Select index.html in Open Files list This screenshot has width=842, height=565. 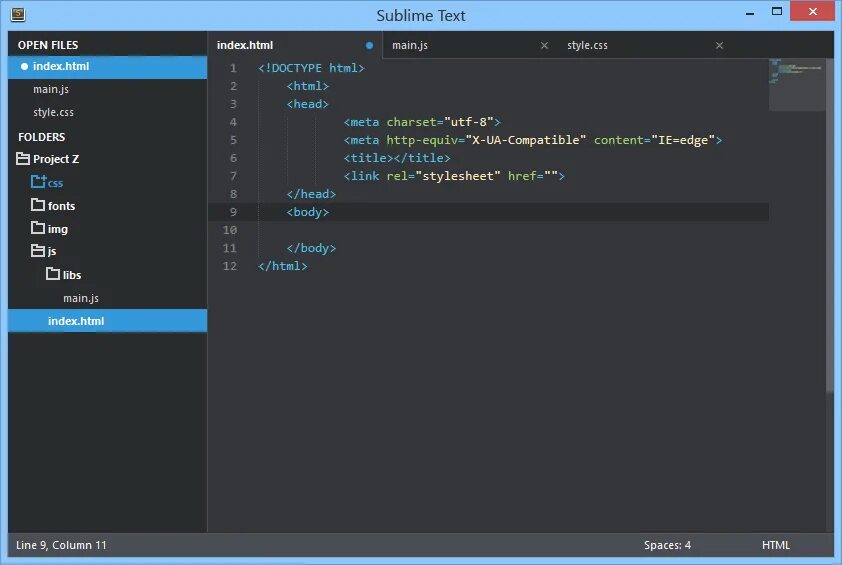coord(107,67)
